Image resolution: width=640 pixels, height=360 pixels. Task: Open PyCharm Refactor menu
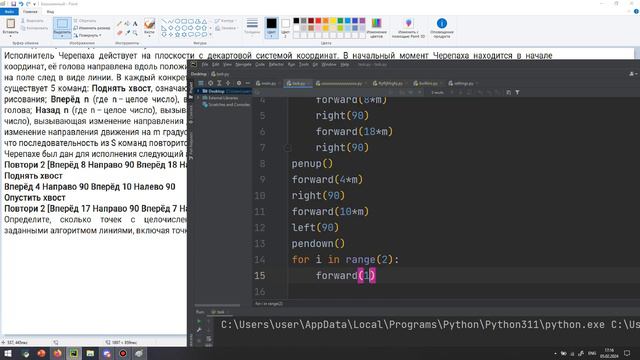tap(276, 64)
